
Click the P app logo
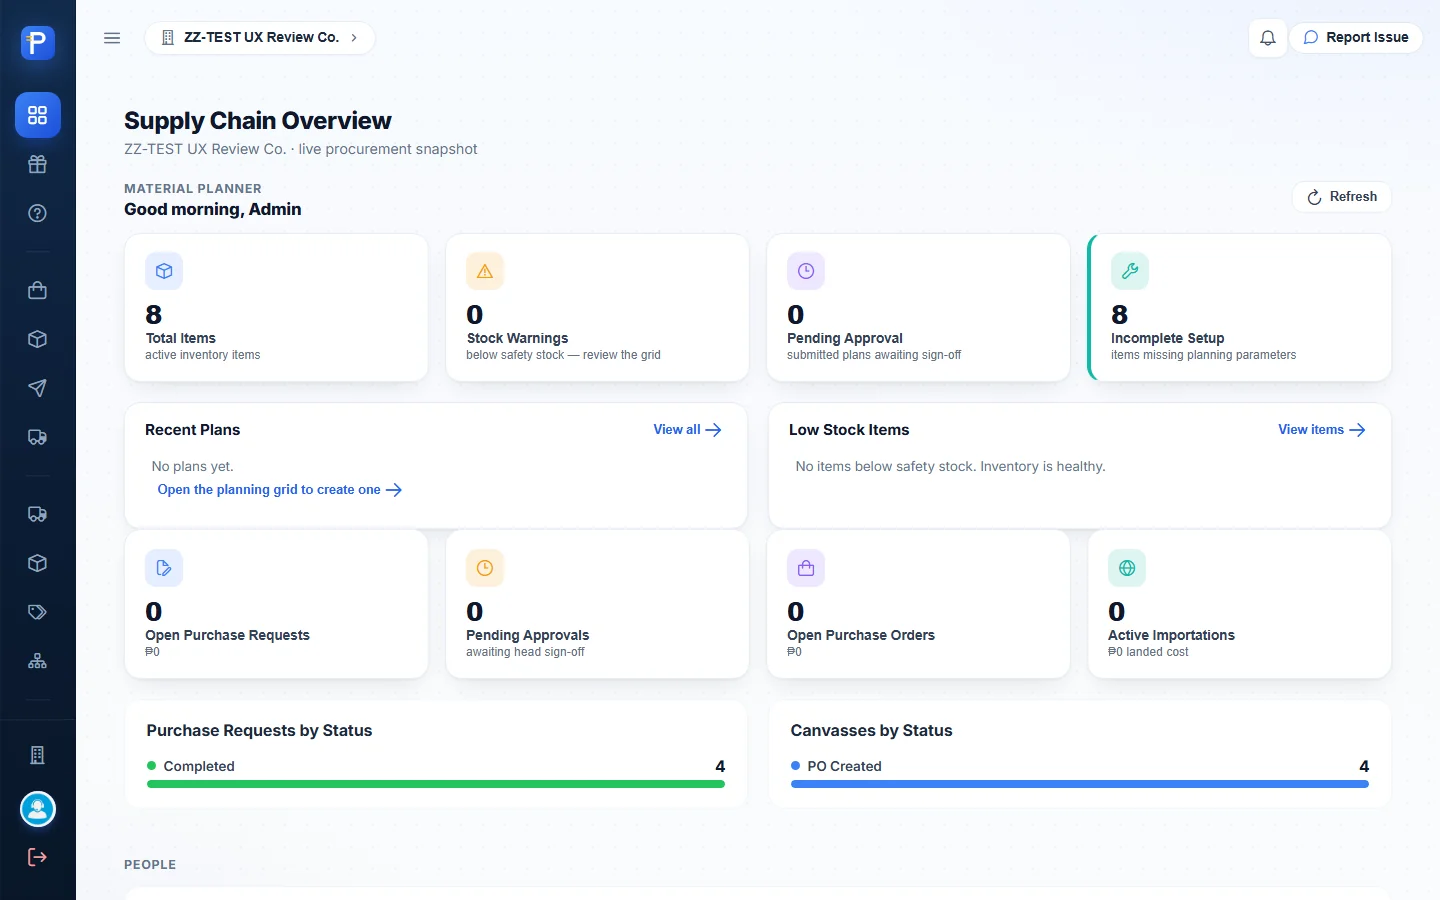(38, 43)
